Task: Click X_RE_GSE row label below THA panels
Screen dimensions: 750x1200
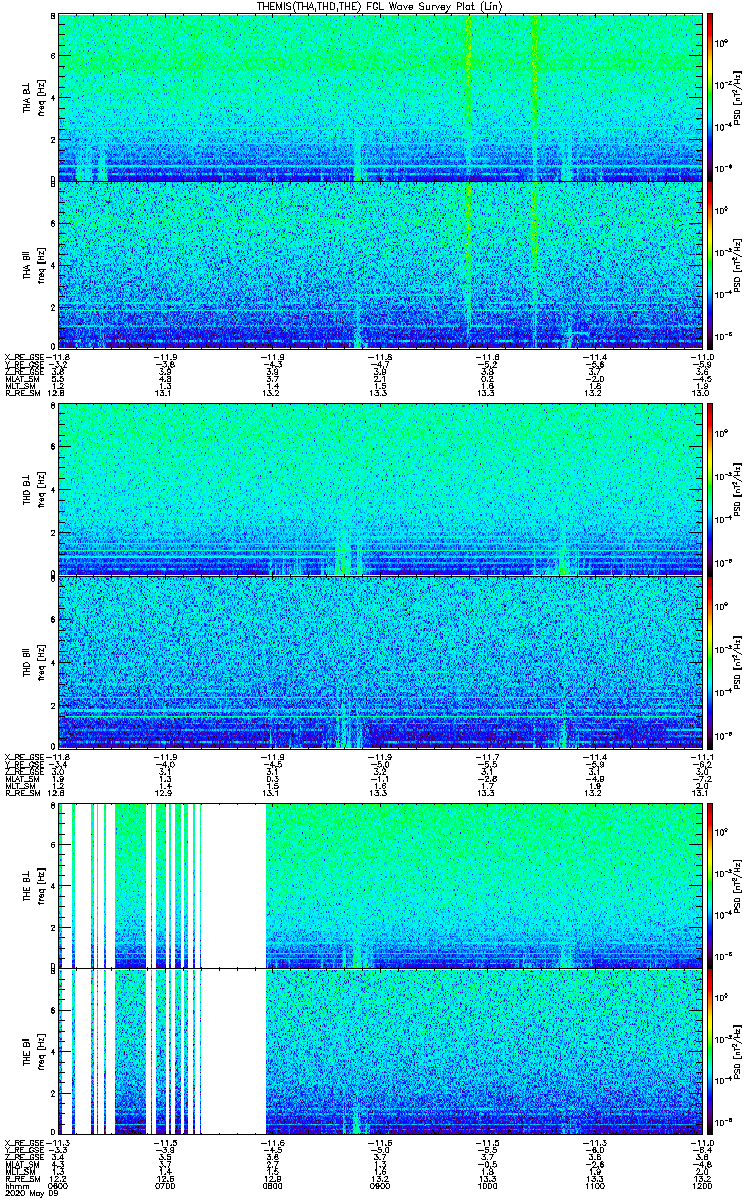Action: tap(25, 357)
